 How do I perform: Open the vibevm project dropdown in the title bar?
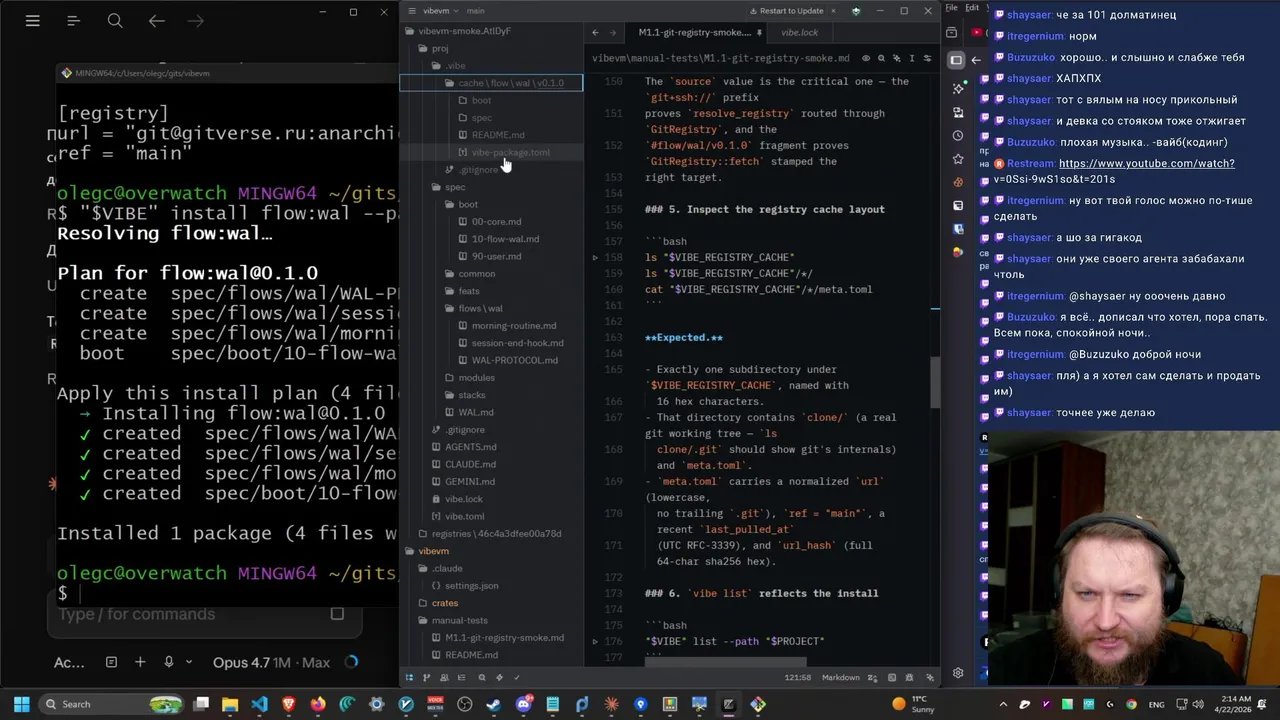(x=441, y=11)
